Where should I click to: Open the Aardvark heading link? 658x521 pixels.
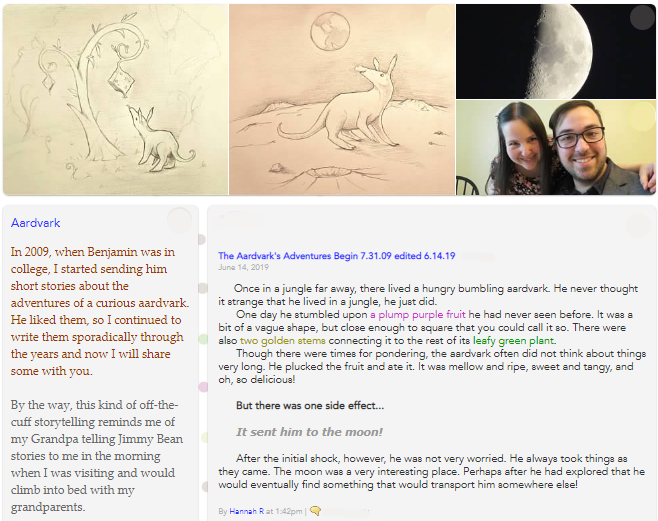[x=36, y=223]
